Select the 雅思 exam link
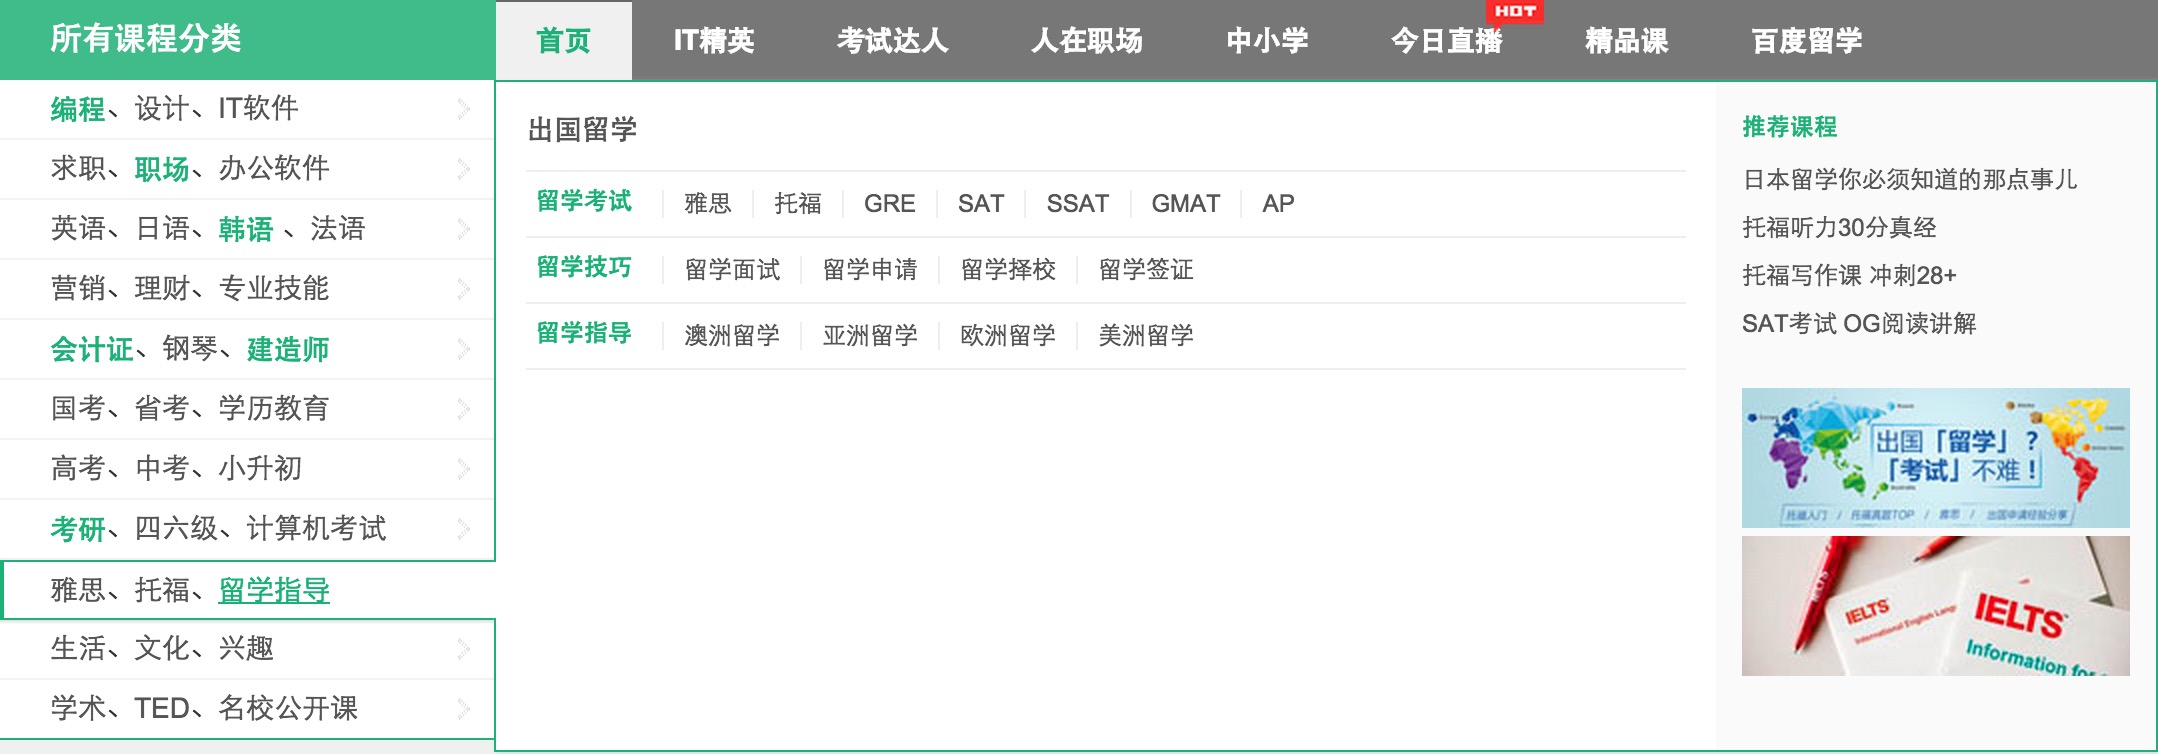The height and width of the screenshot is (754, 2158). coord(708,204)
